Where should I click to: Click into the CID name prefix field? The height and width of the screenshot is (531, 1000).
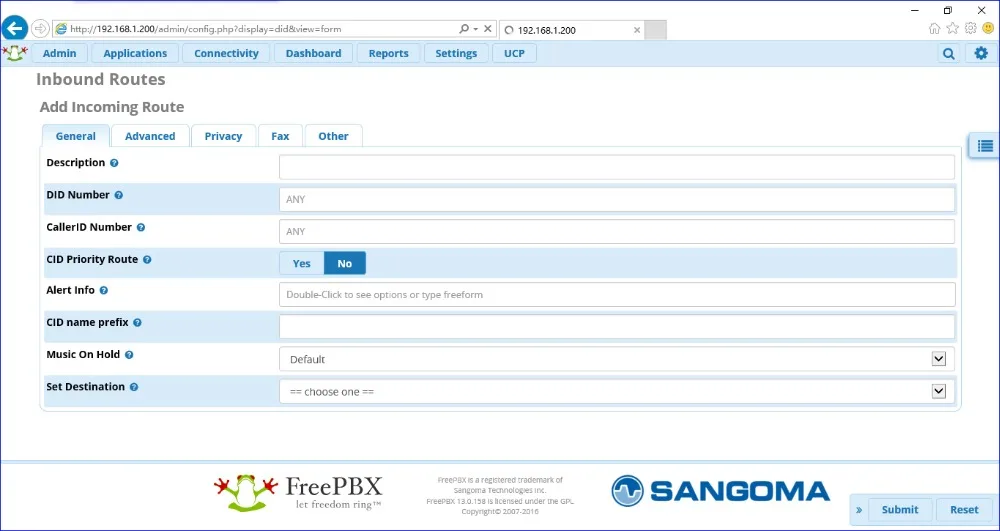[617, 327]
